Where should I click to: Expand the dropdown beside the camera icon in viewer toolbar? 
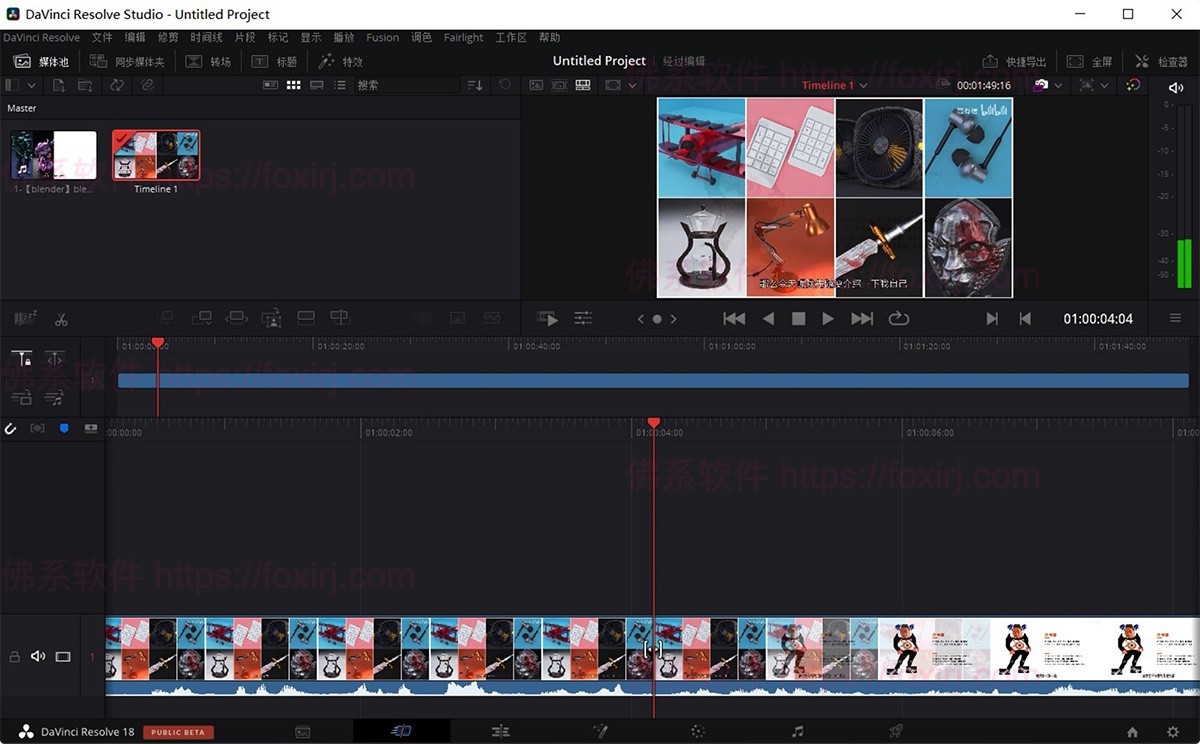pos(1057,85)
